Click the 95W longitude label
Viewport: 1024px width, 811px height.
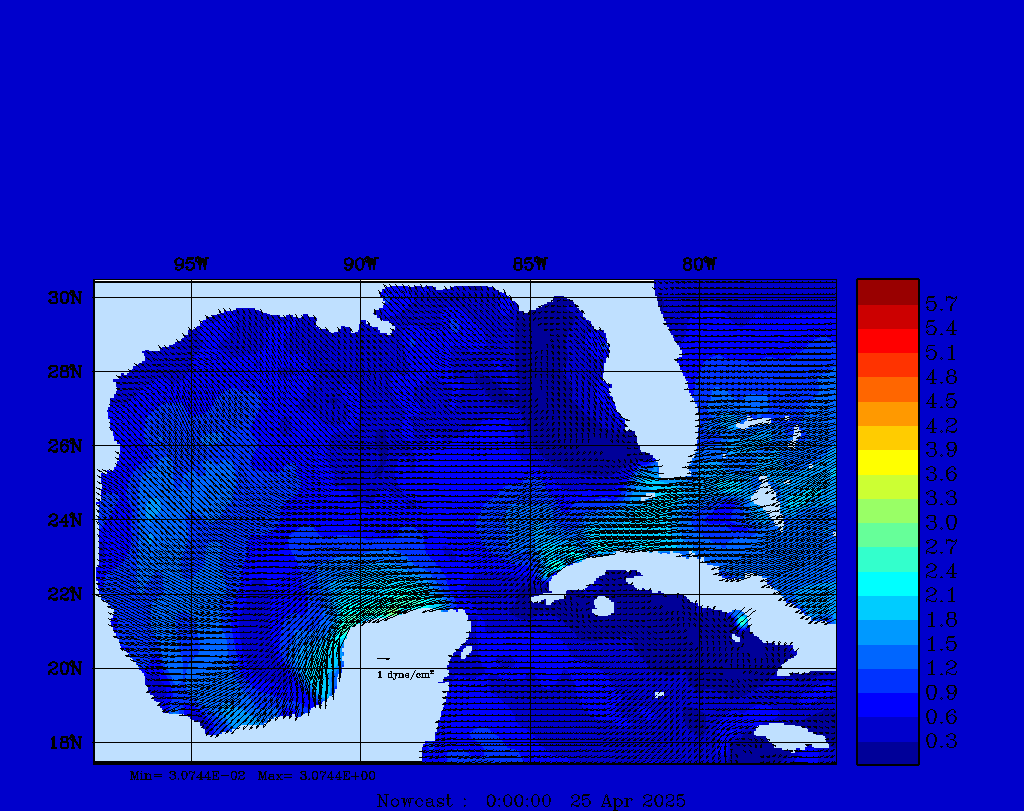(x=190, y=265)
